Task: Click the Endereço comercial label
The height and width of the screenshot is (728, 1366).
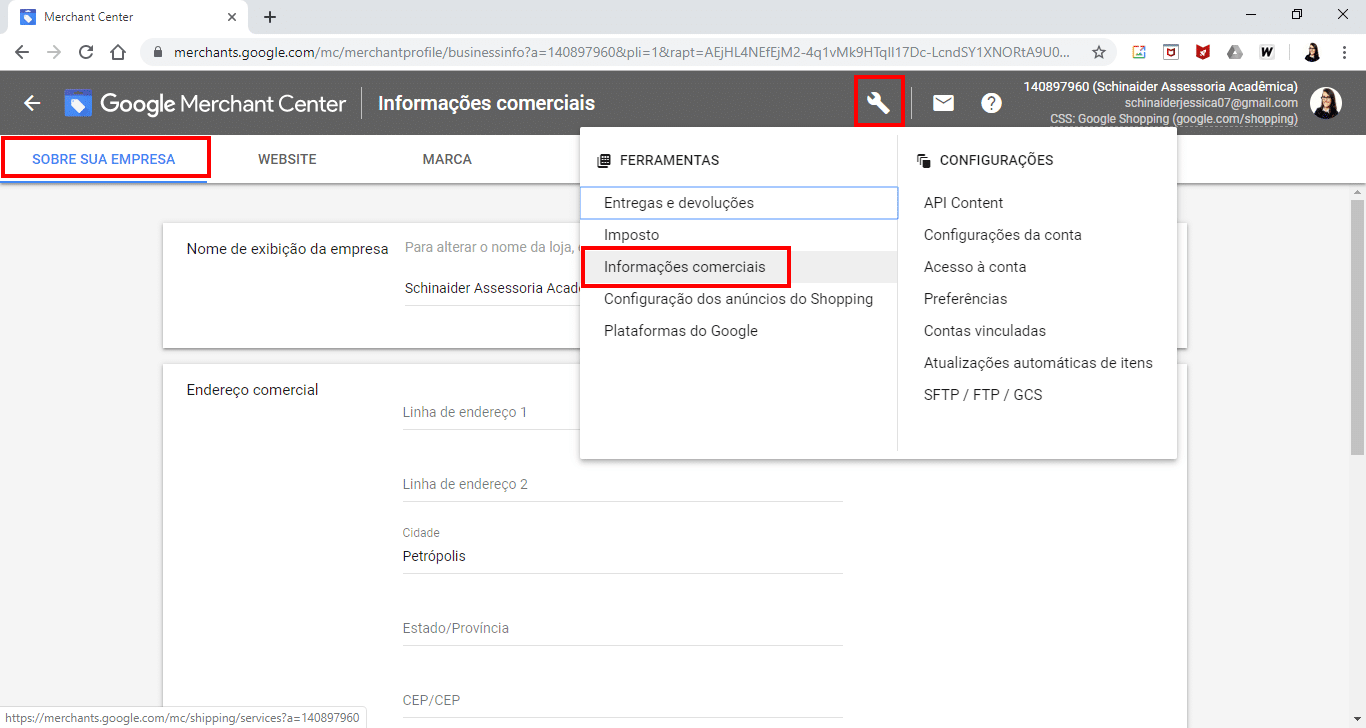Action: (x=252, y=390)
